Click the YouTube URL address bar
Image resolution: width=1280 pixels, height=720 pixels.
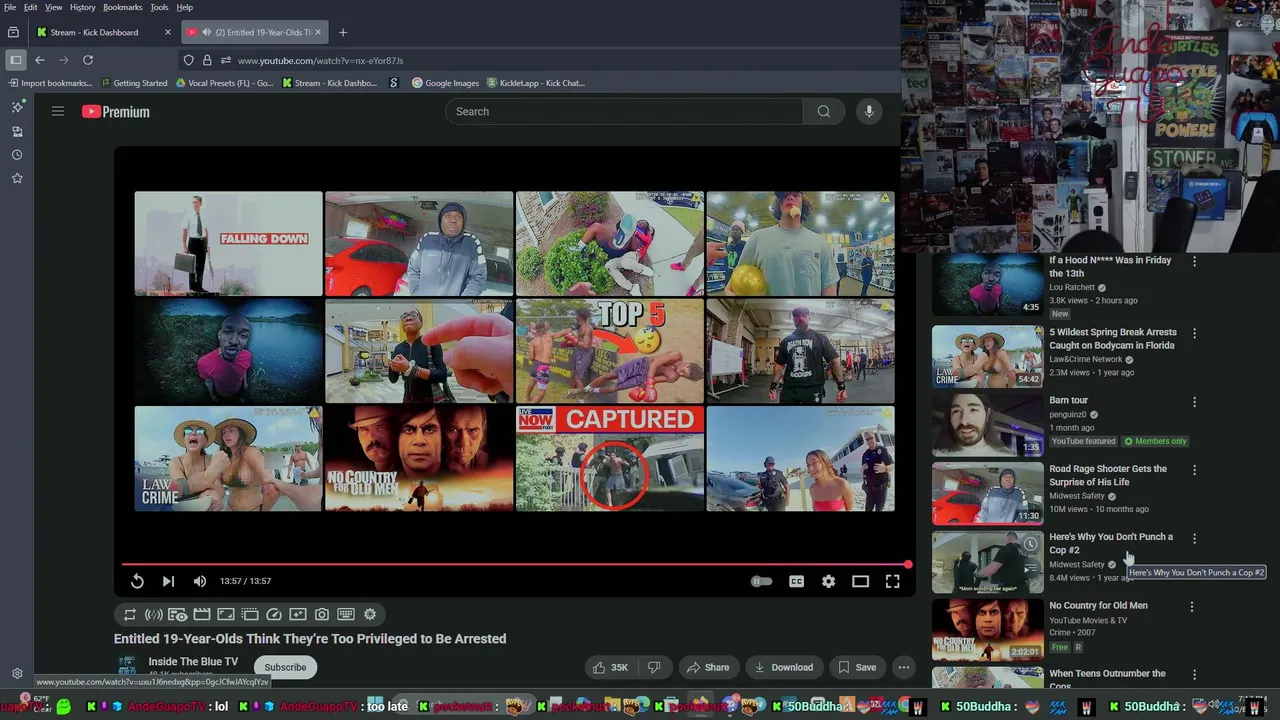click(x=540, y=60)
